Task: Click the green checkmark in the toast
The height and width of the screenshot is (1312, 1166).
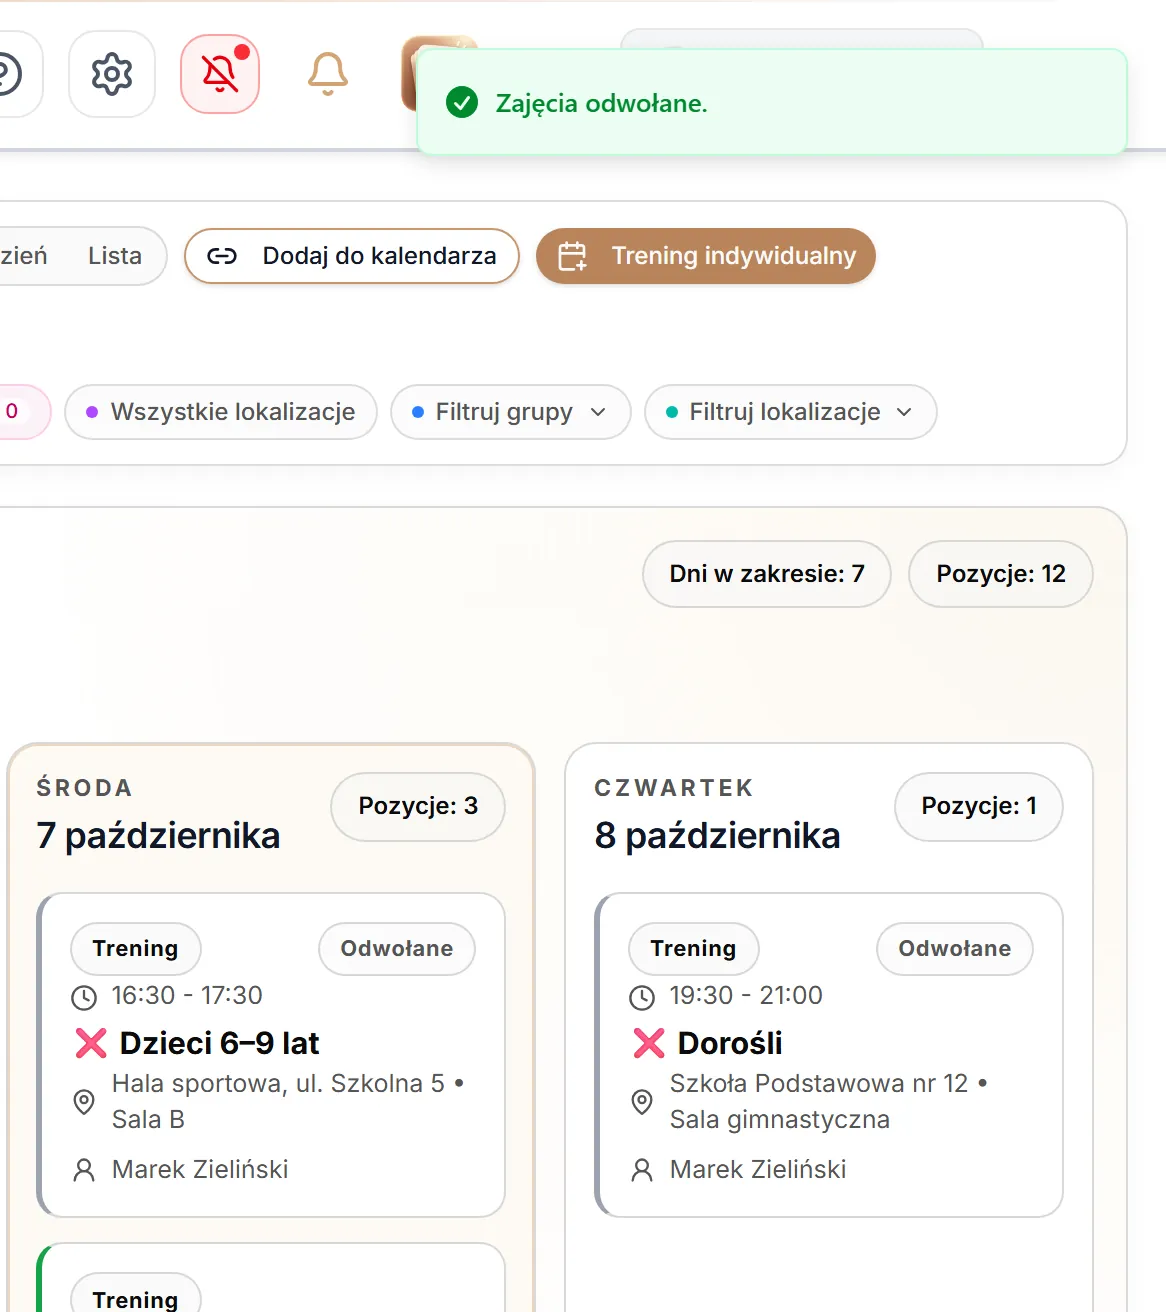Action: pyautogui.click(x=462, y=102)
